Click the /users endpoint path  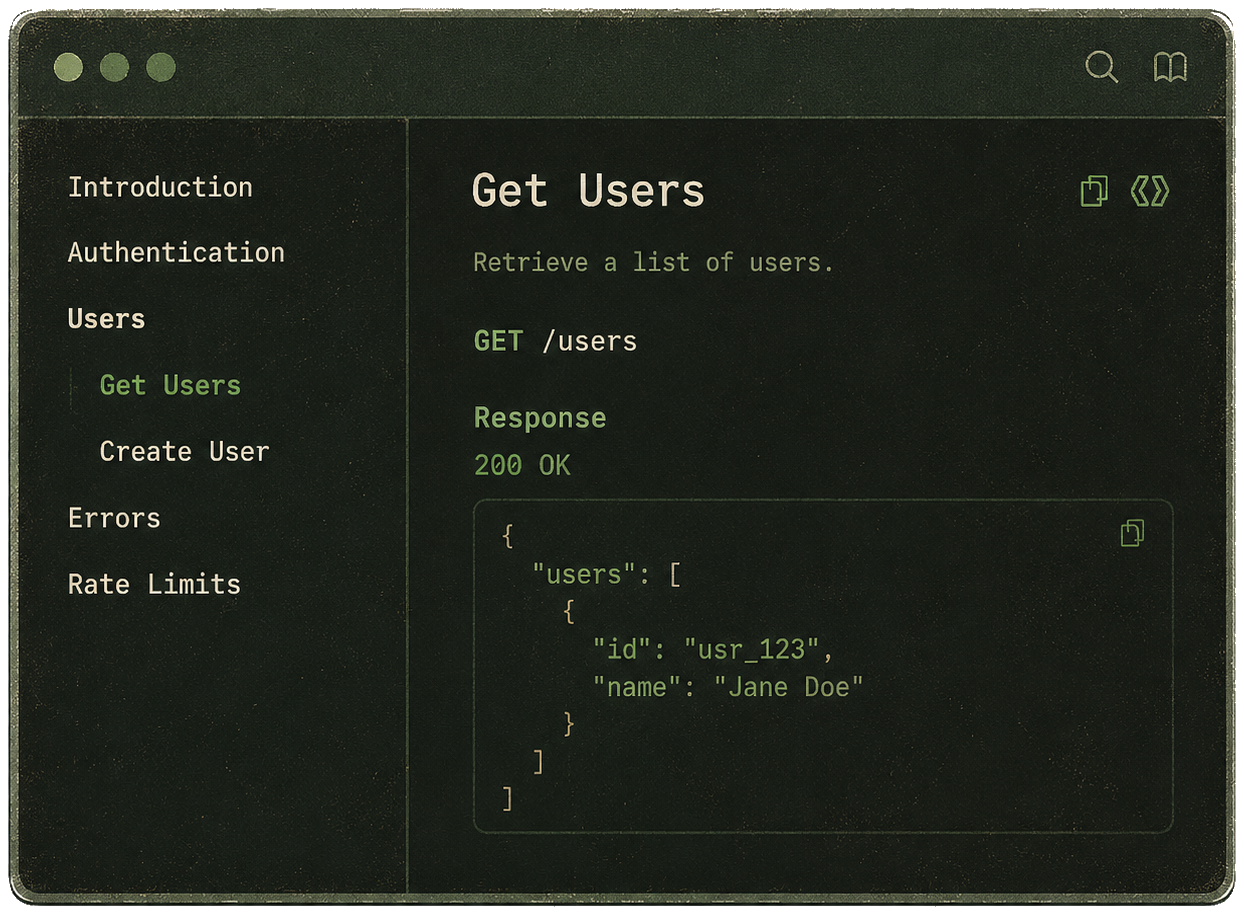589,341
